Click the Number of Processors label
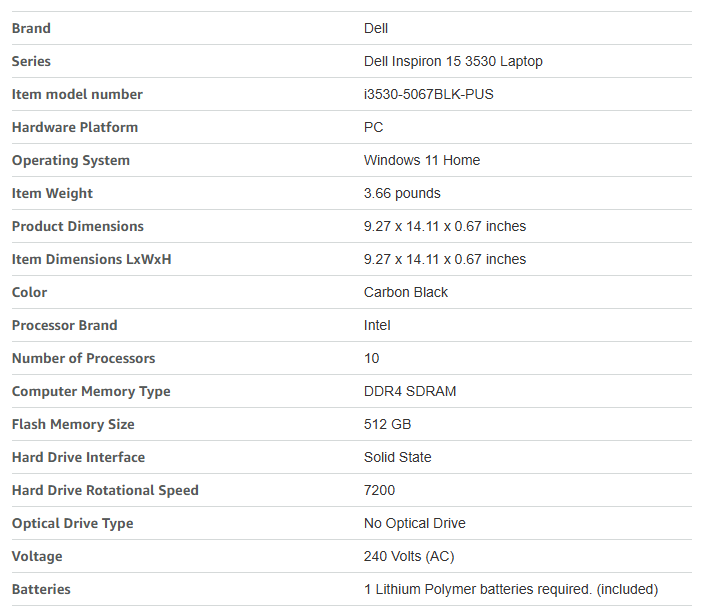This screenshot has width=704, height=616. [x=84, y=358]
